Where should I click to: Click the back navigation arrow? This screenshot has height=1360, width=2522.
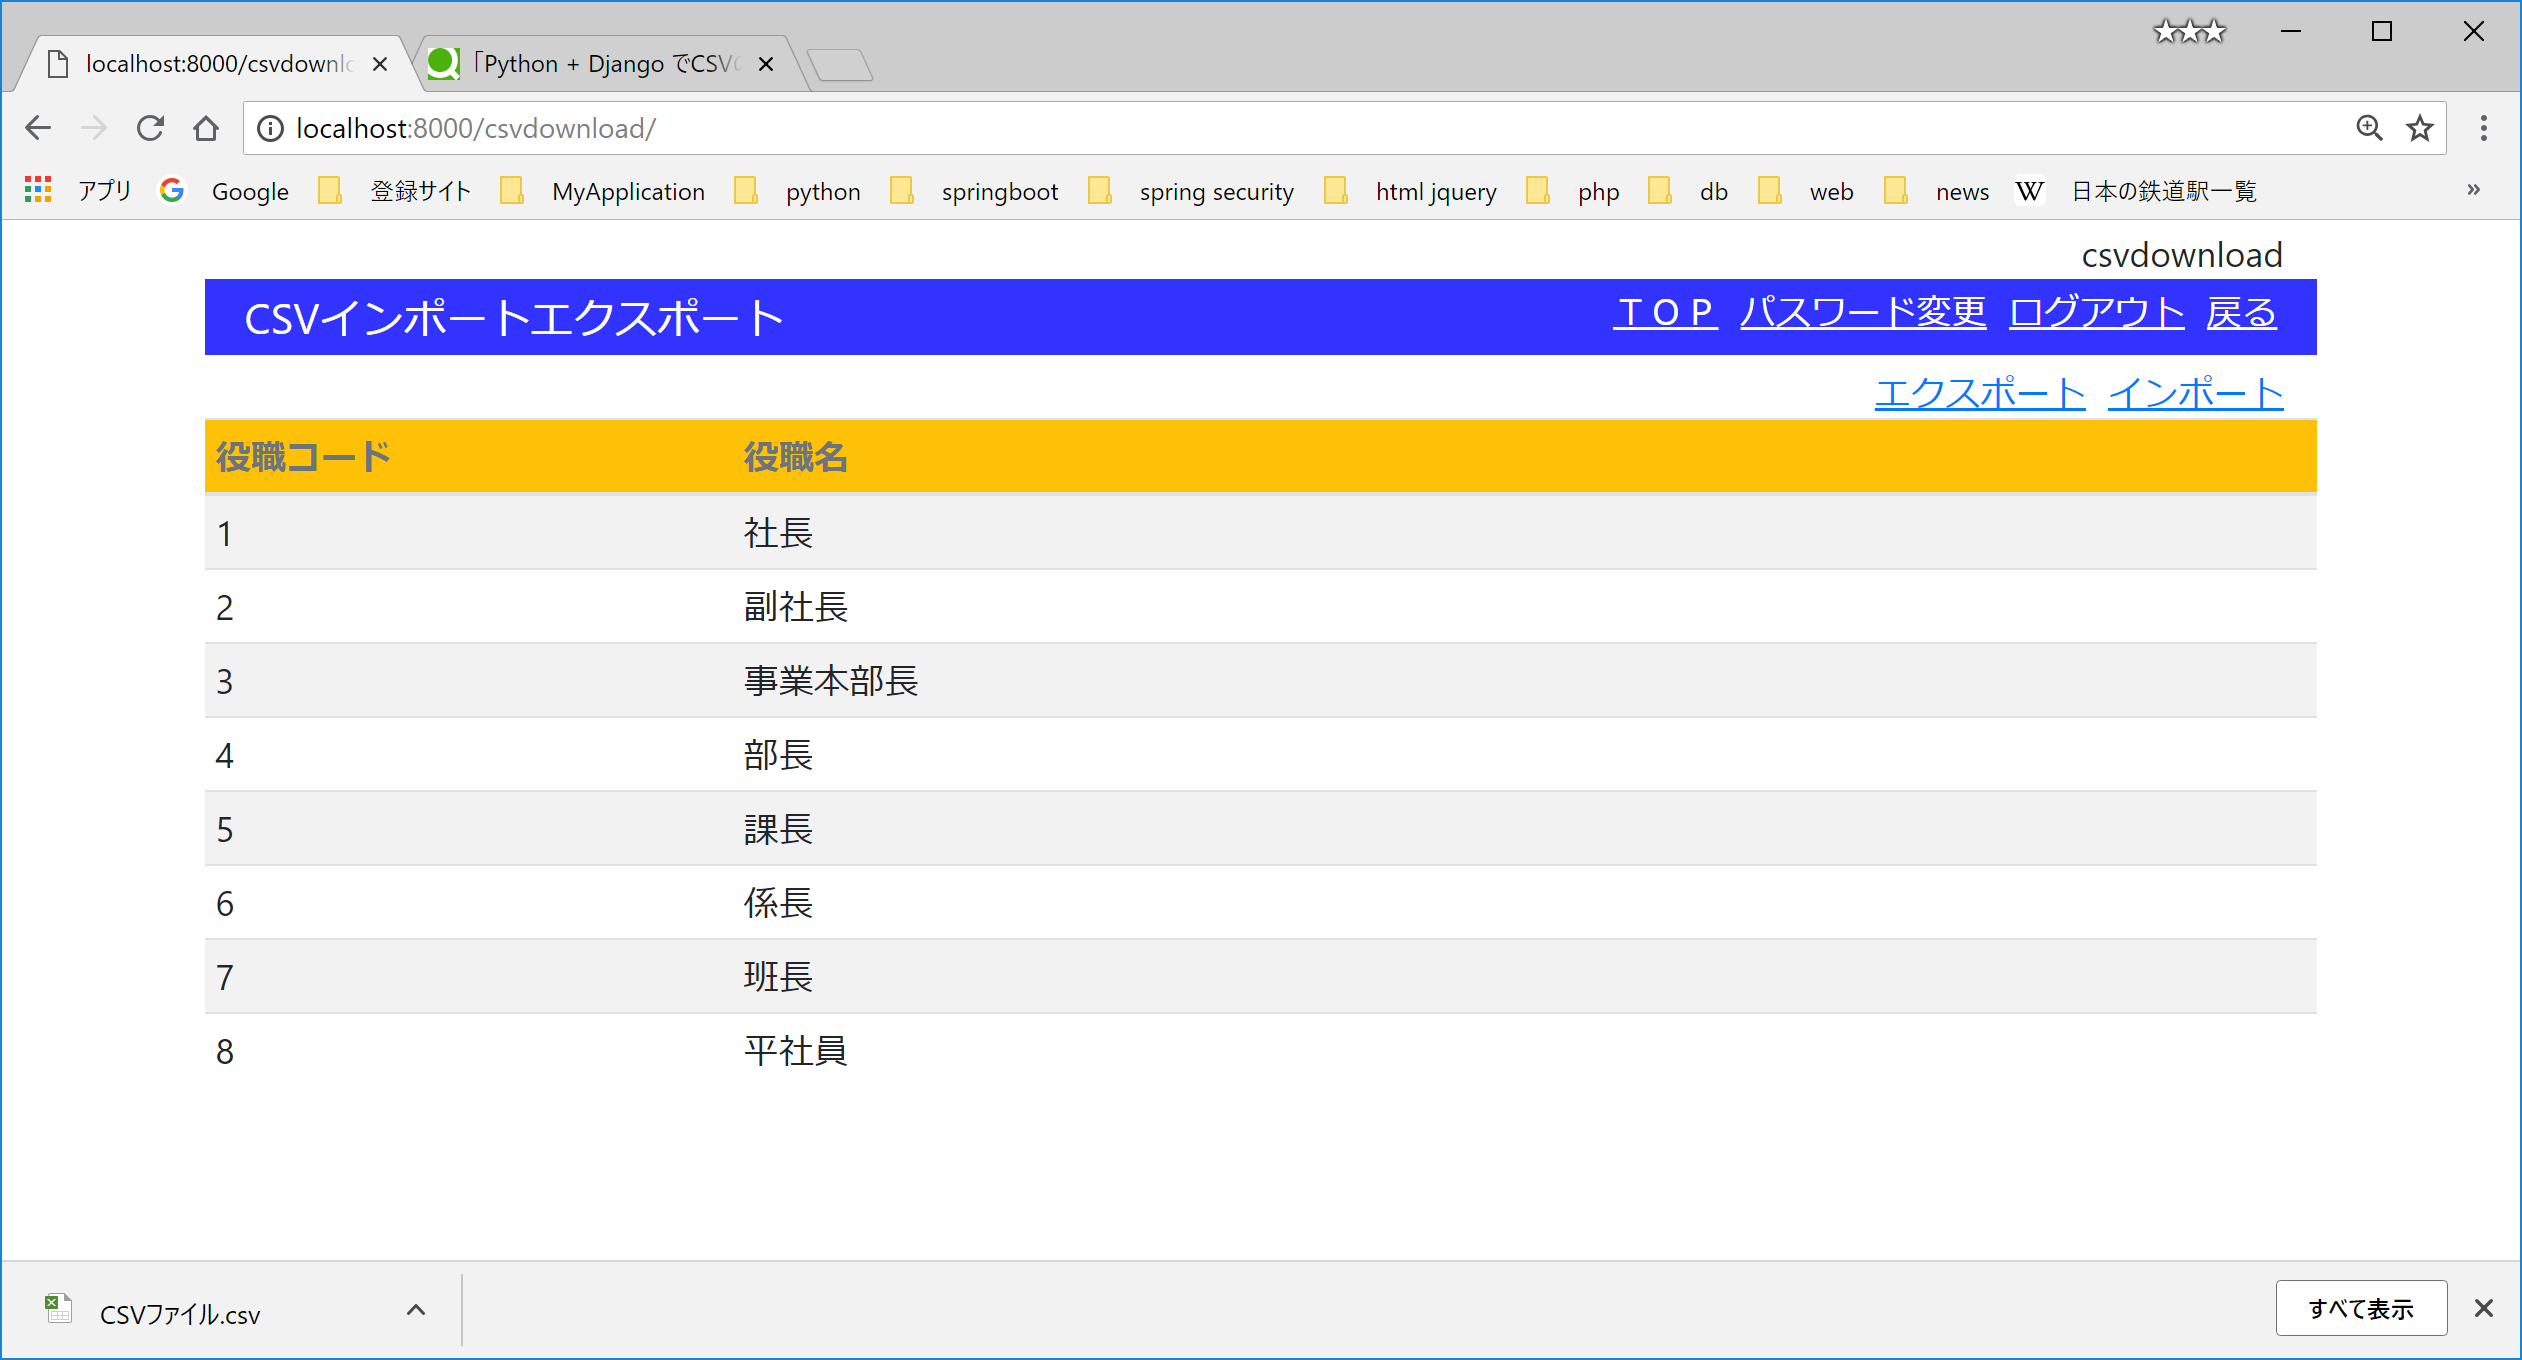click(38, 128)
